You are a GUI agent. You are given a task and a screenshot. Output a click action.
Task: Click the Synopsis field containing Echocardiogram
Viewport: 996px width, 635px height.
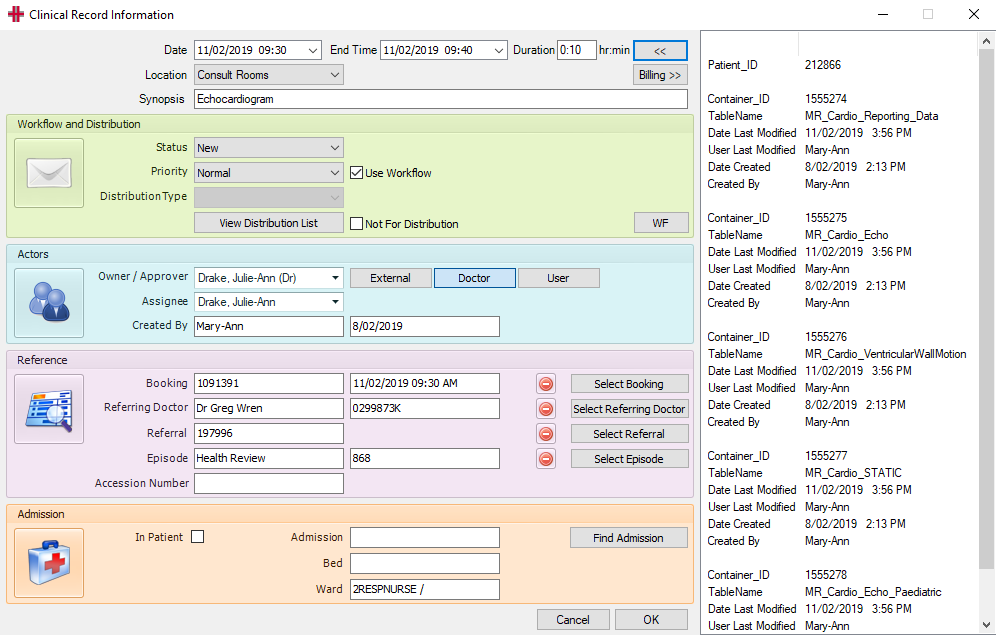[x=441, y=99]
